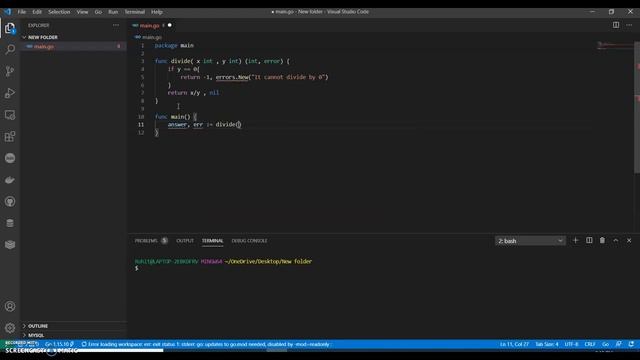Screen dimensions: 640x360
Task: Click the errors.New code text
Action: pos(232,77)
